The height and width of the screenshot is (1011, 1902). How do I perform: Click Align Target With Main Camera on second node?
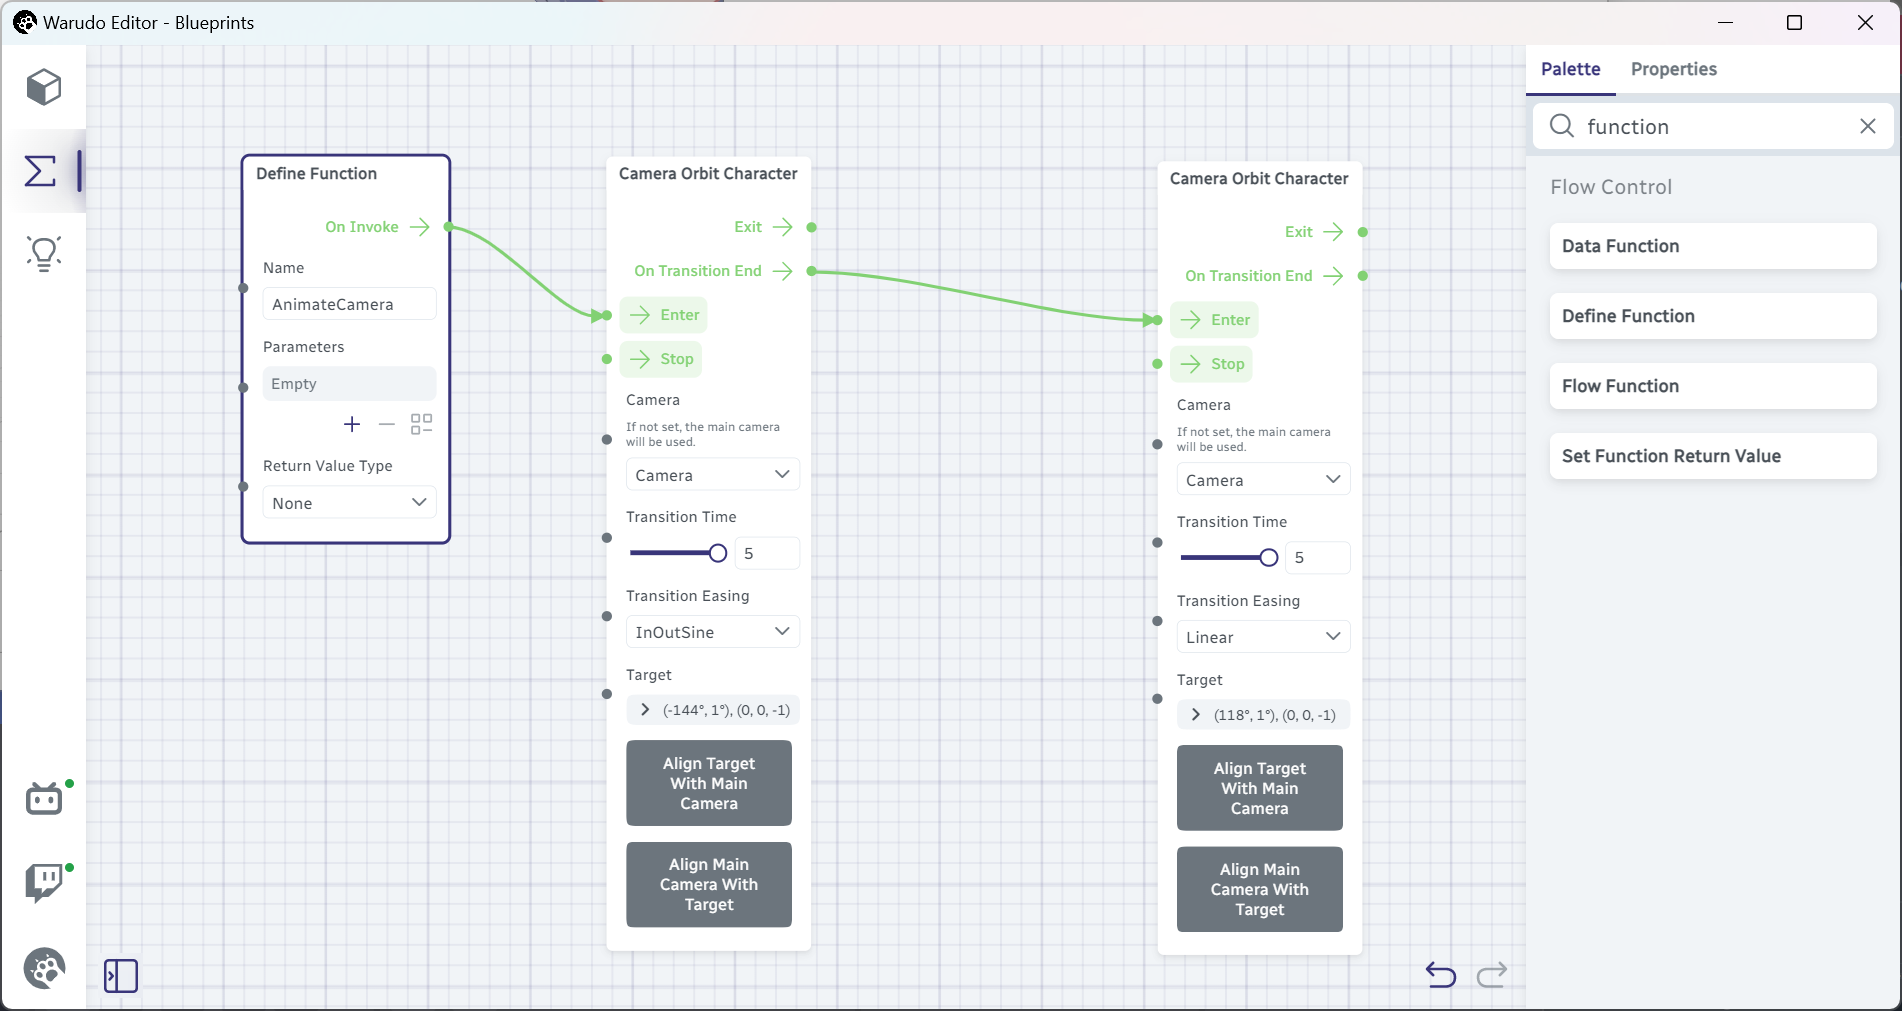[x=1260, y=788]
